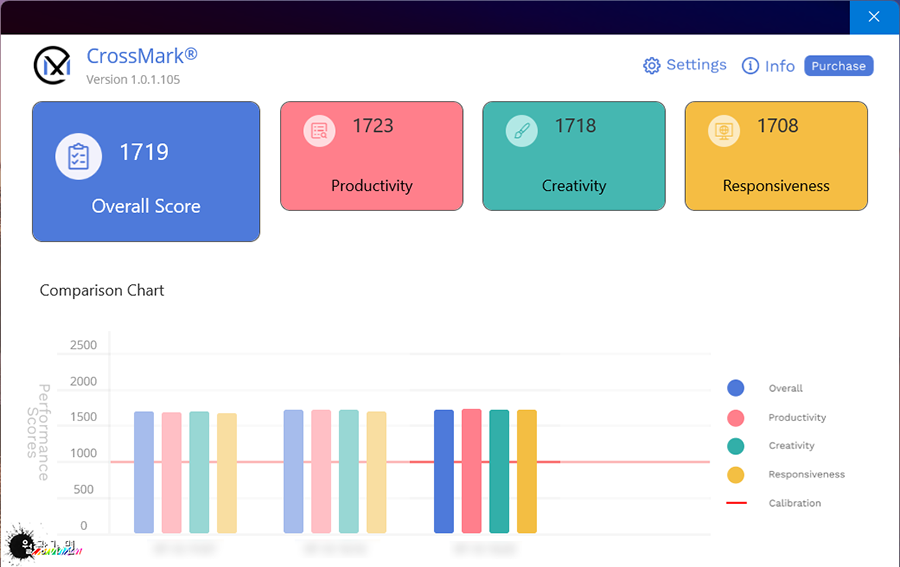Viewport: 900px width, 567px height.
Task: Click the Info circle icon
Action: click(x=750, y=65)
